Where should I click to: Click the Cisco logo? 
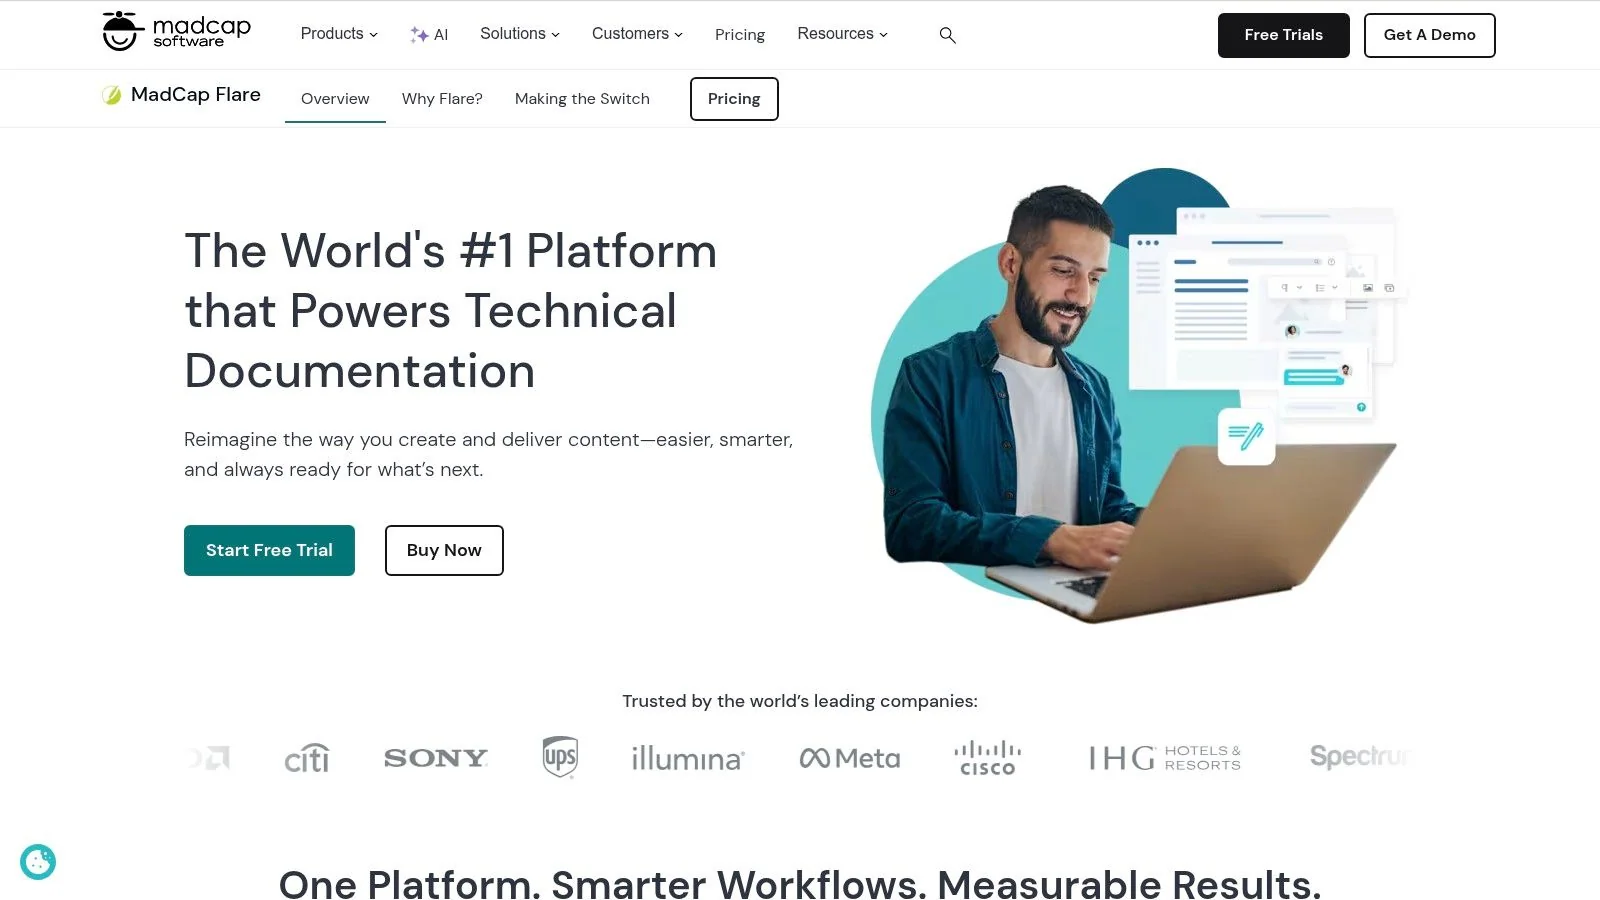click(x=987, y=758)
